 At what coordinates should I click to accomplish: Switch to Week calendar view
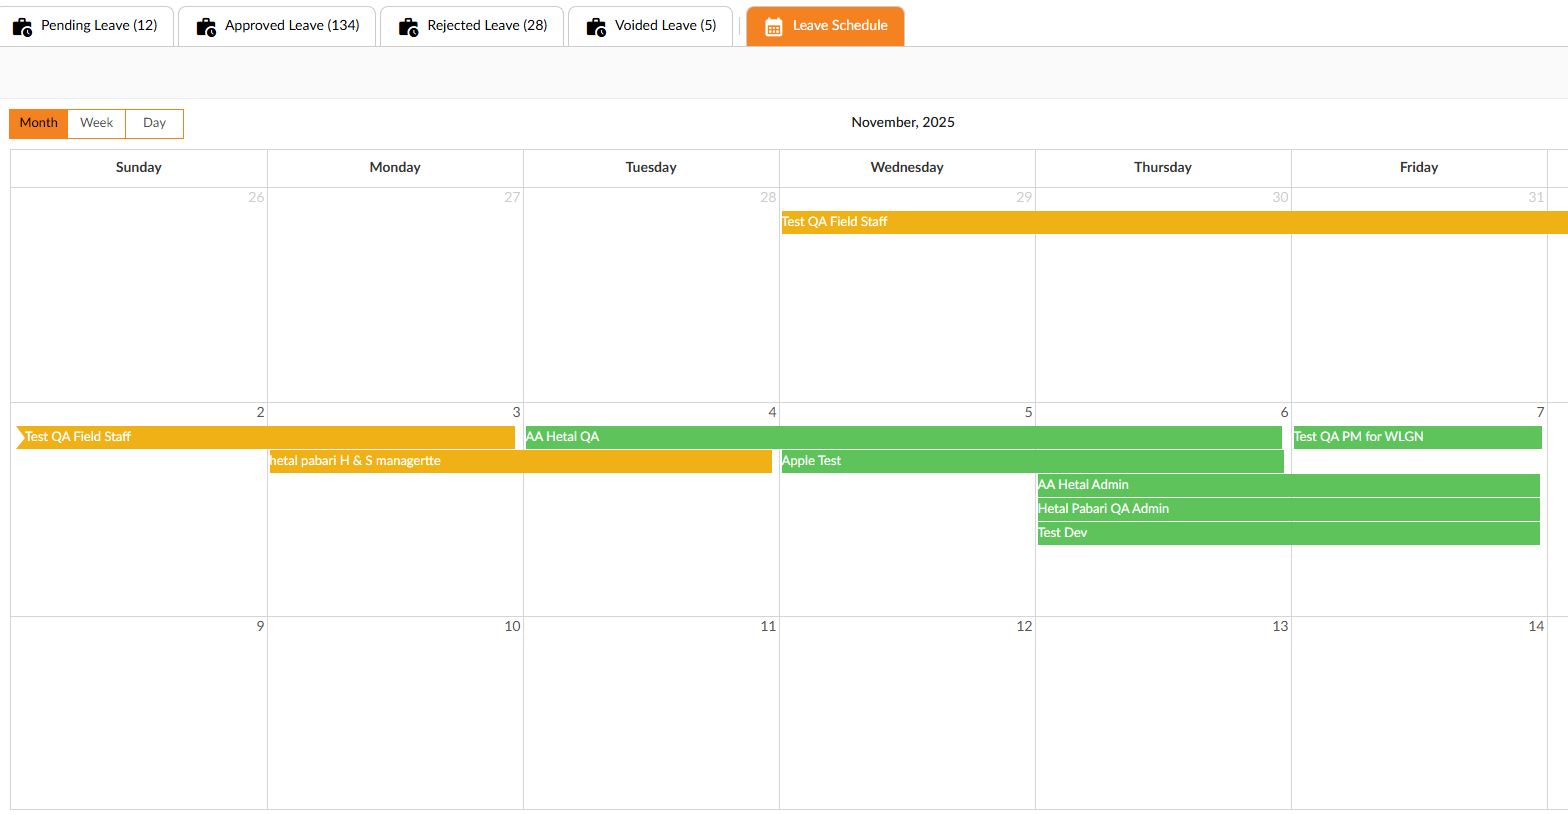click(x=97, y=123)
